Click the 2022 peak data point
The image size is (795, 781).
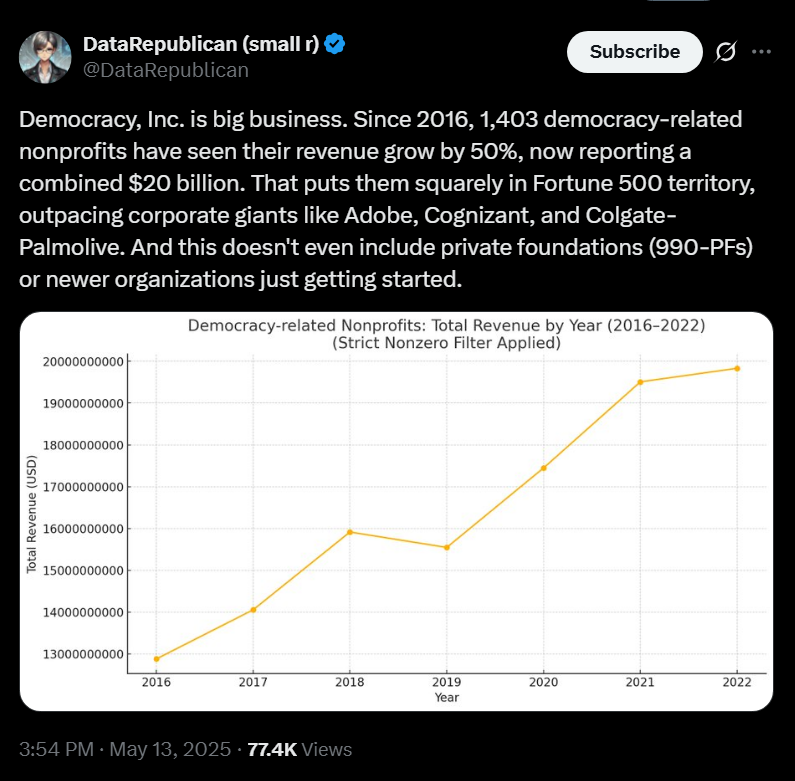pos(737,369)
